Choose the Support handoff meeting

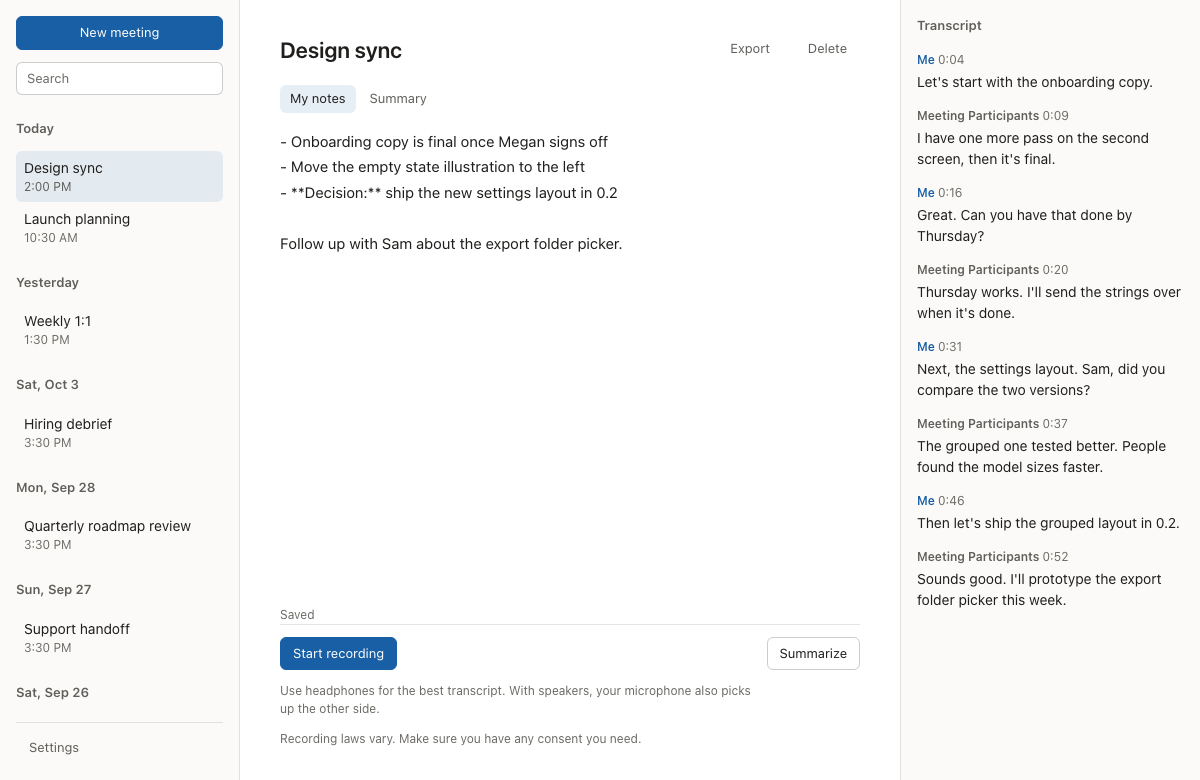point(119,638)
